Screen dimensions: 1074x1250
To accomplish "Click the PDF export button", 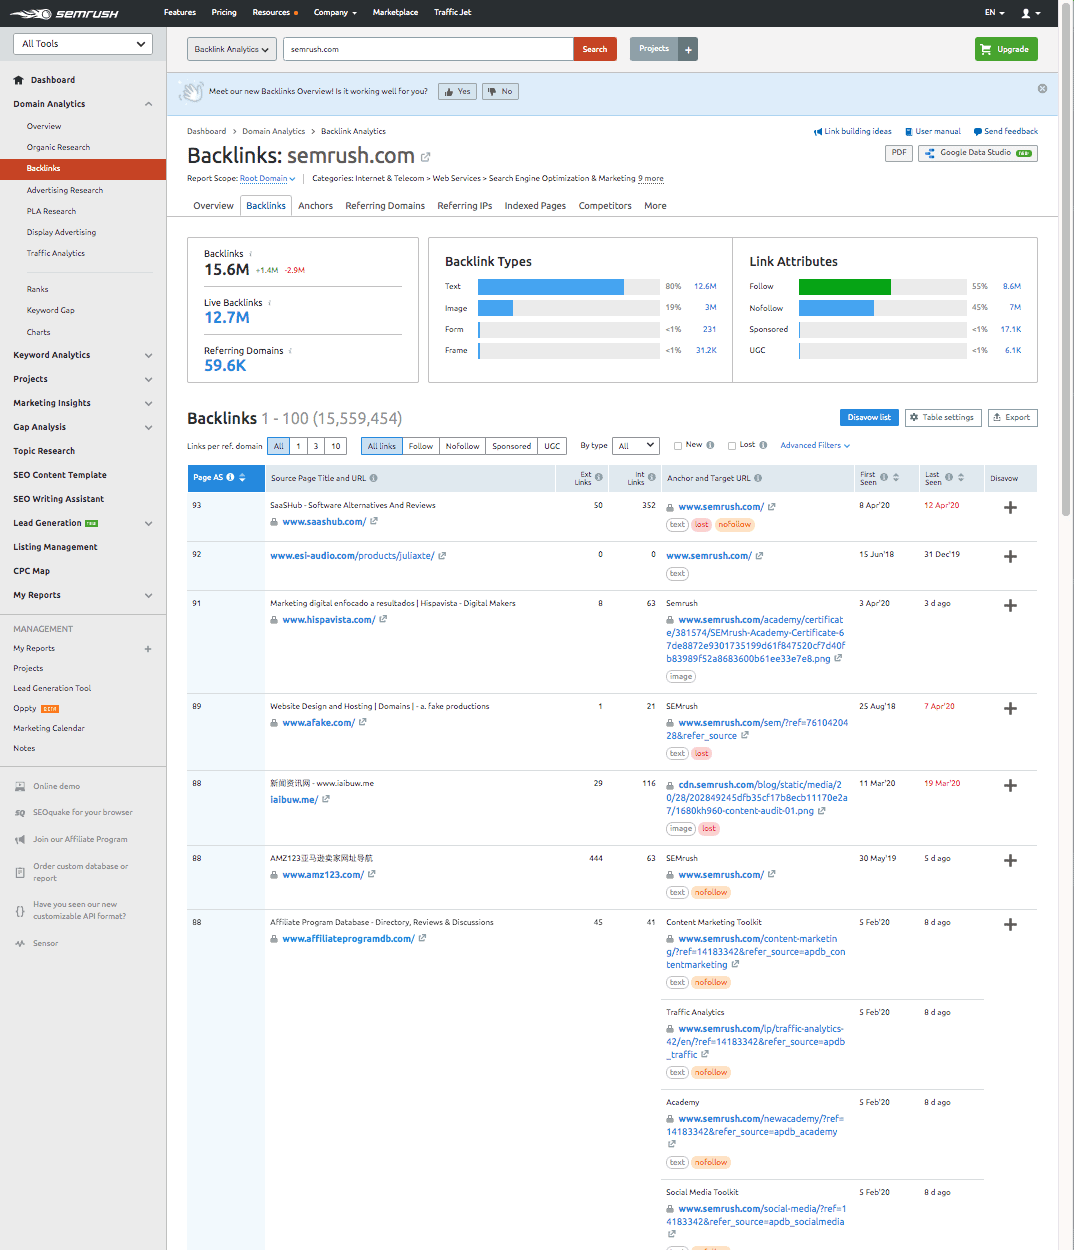I will [x=899, y=153].
